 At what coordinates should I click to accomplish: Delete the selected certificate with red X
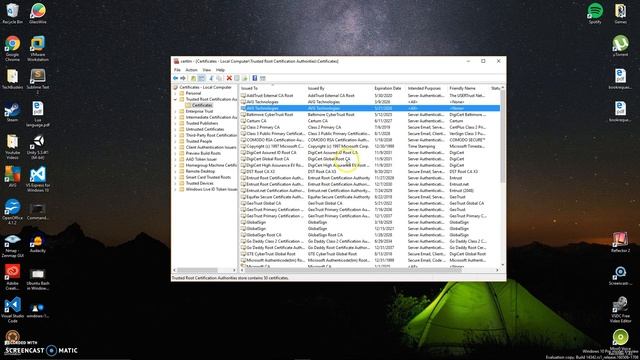click(x=229, y=78)
